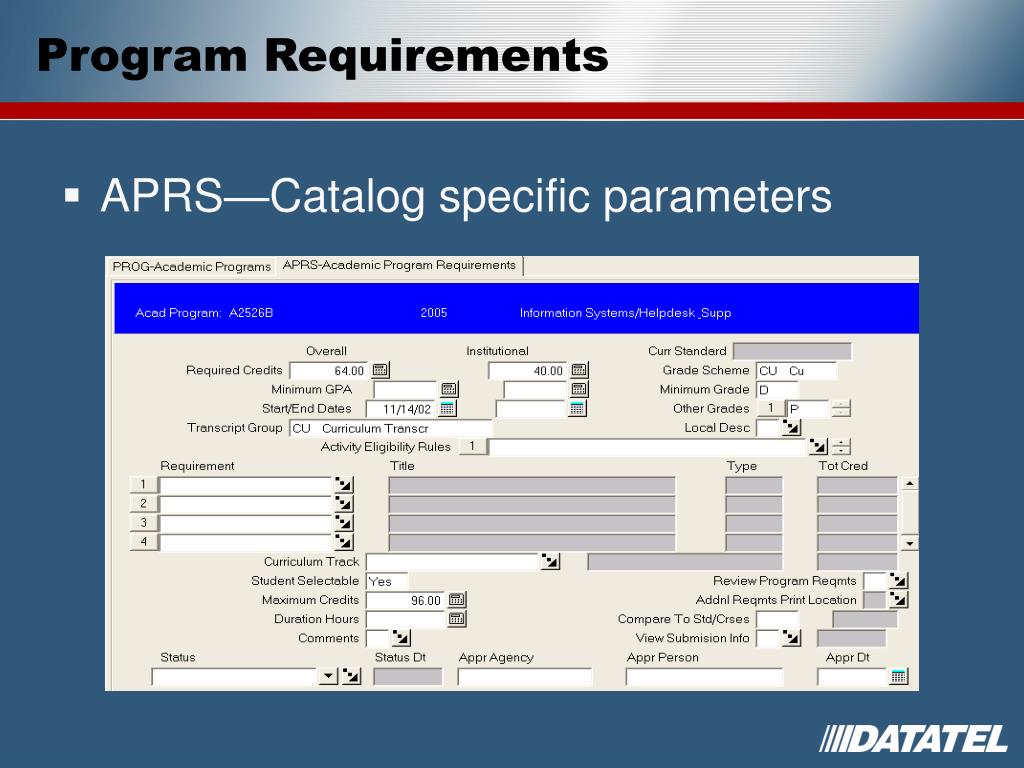The image size is (1024, 768).
Task: Open detail icon for Requirement row 1
Action: (344, 485)
